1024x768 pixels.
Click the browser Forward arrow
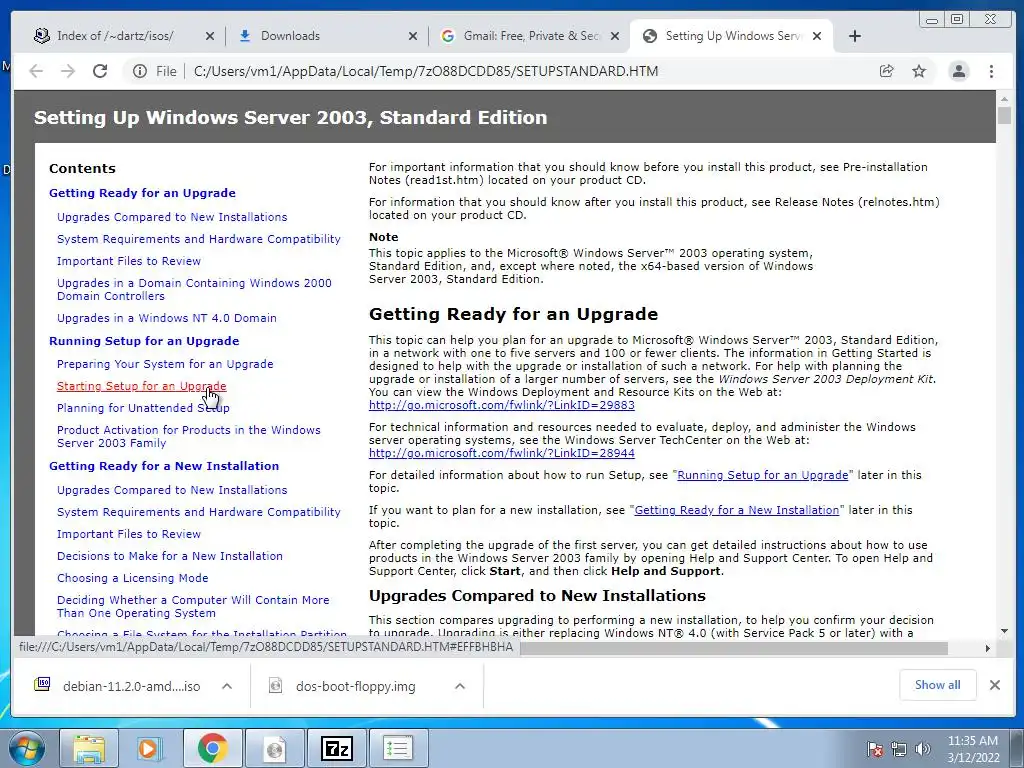(x=68, y=71)
